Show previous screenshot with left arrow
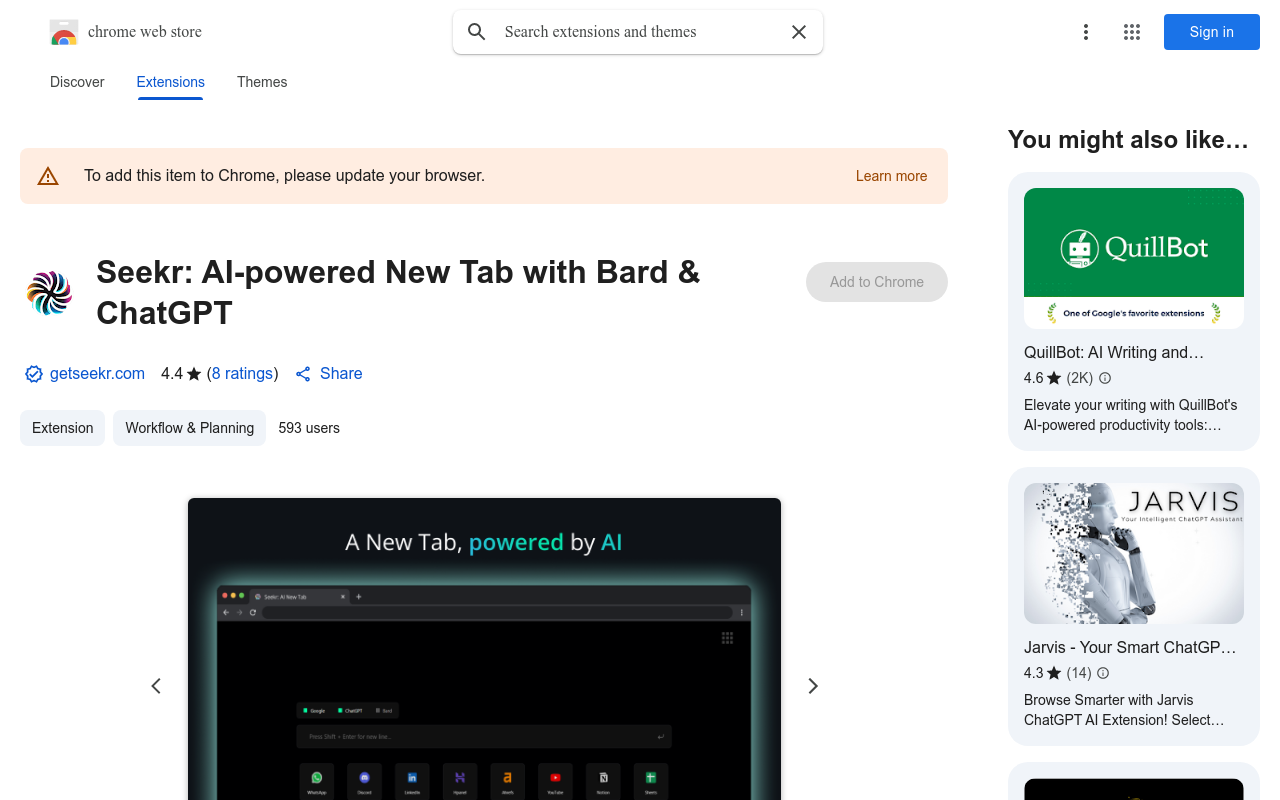The image size is (1280, 800). click(156, 686)
